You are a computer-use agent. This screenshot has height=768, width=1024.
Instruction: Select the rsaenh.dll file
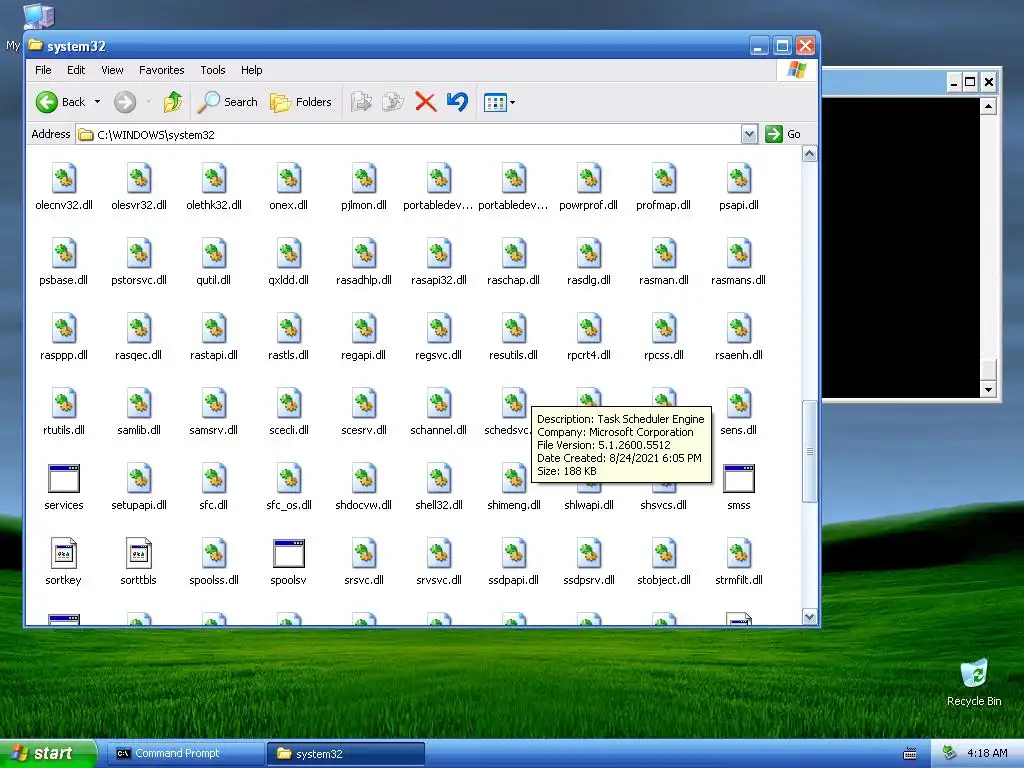click(739, 336)
